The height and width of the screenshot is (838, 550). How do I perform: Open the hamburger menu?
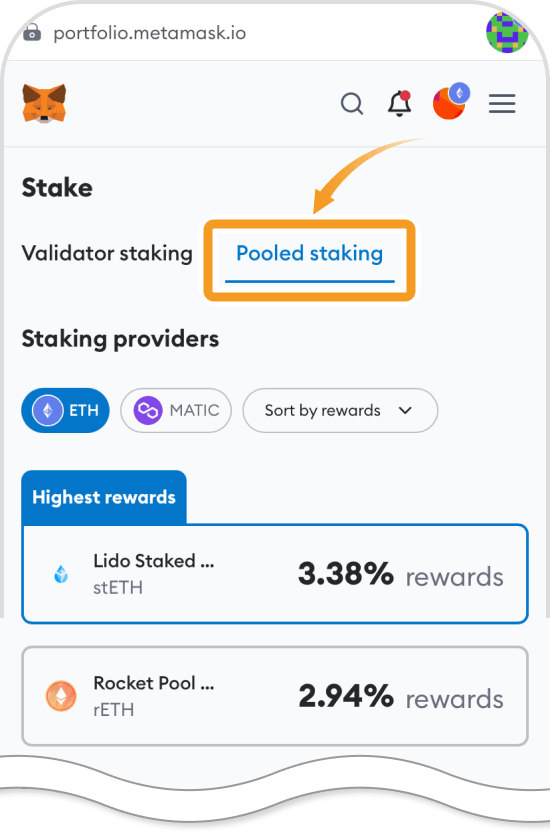click(x=502, y=104)
